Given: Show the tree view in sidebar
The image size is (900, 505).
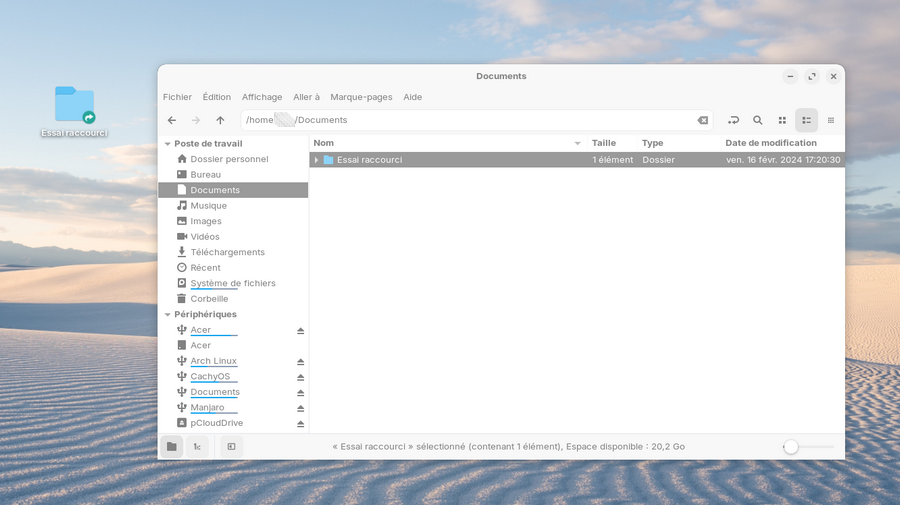Looking at the screenshot, I should (198, 447).
